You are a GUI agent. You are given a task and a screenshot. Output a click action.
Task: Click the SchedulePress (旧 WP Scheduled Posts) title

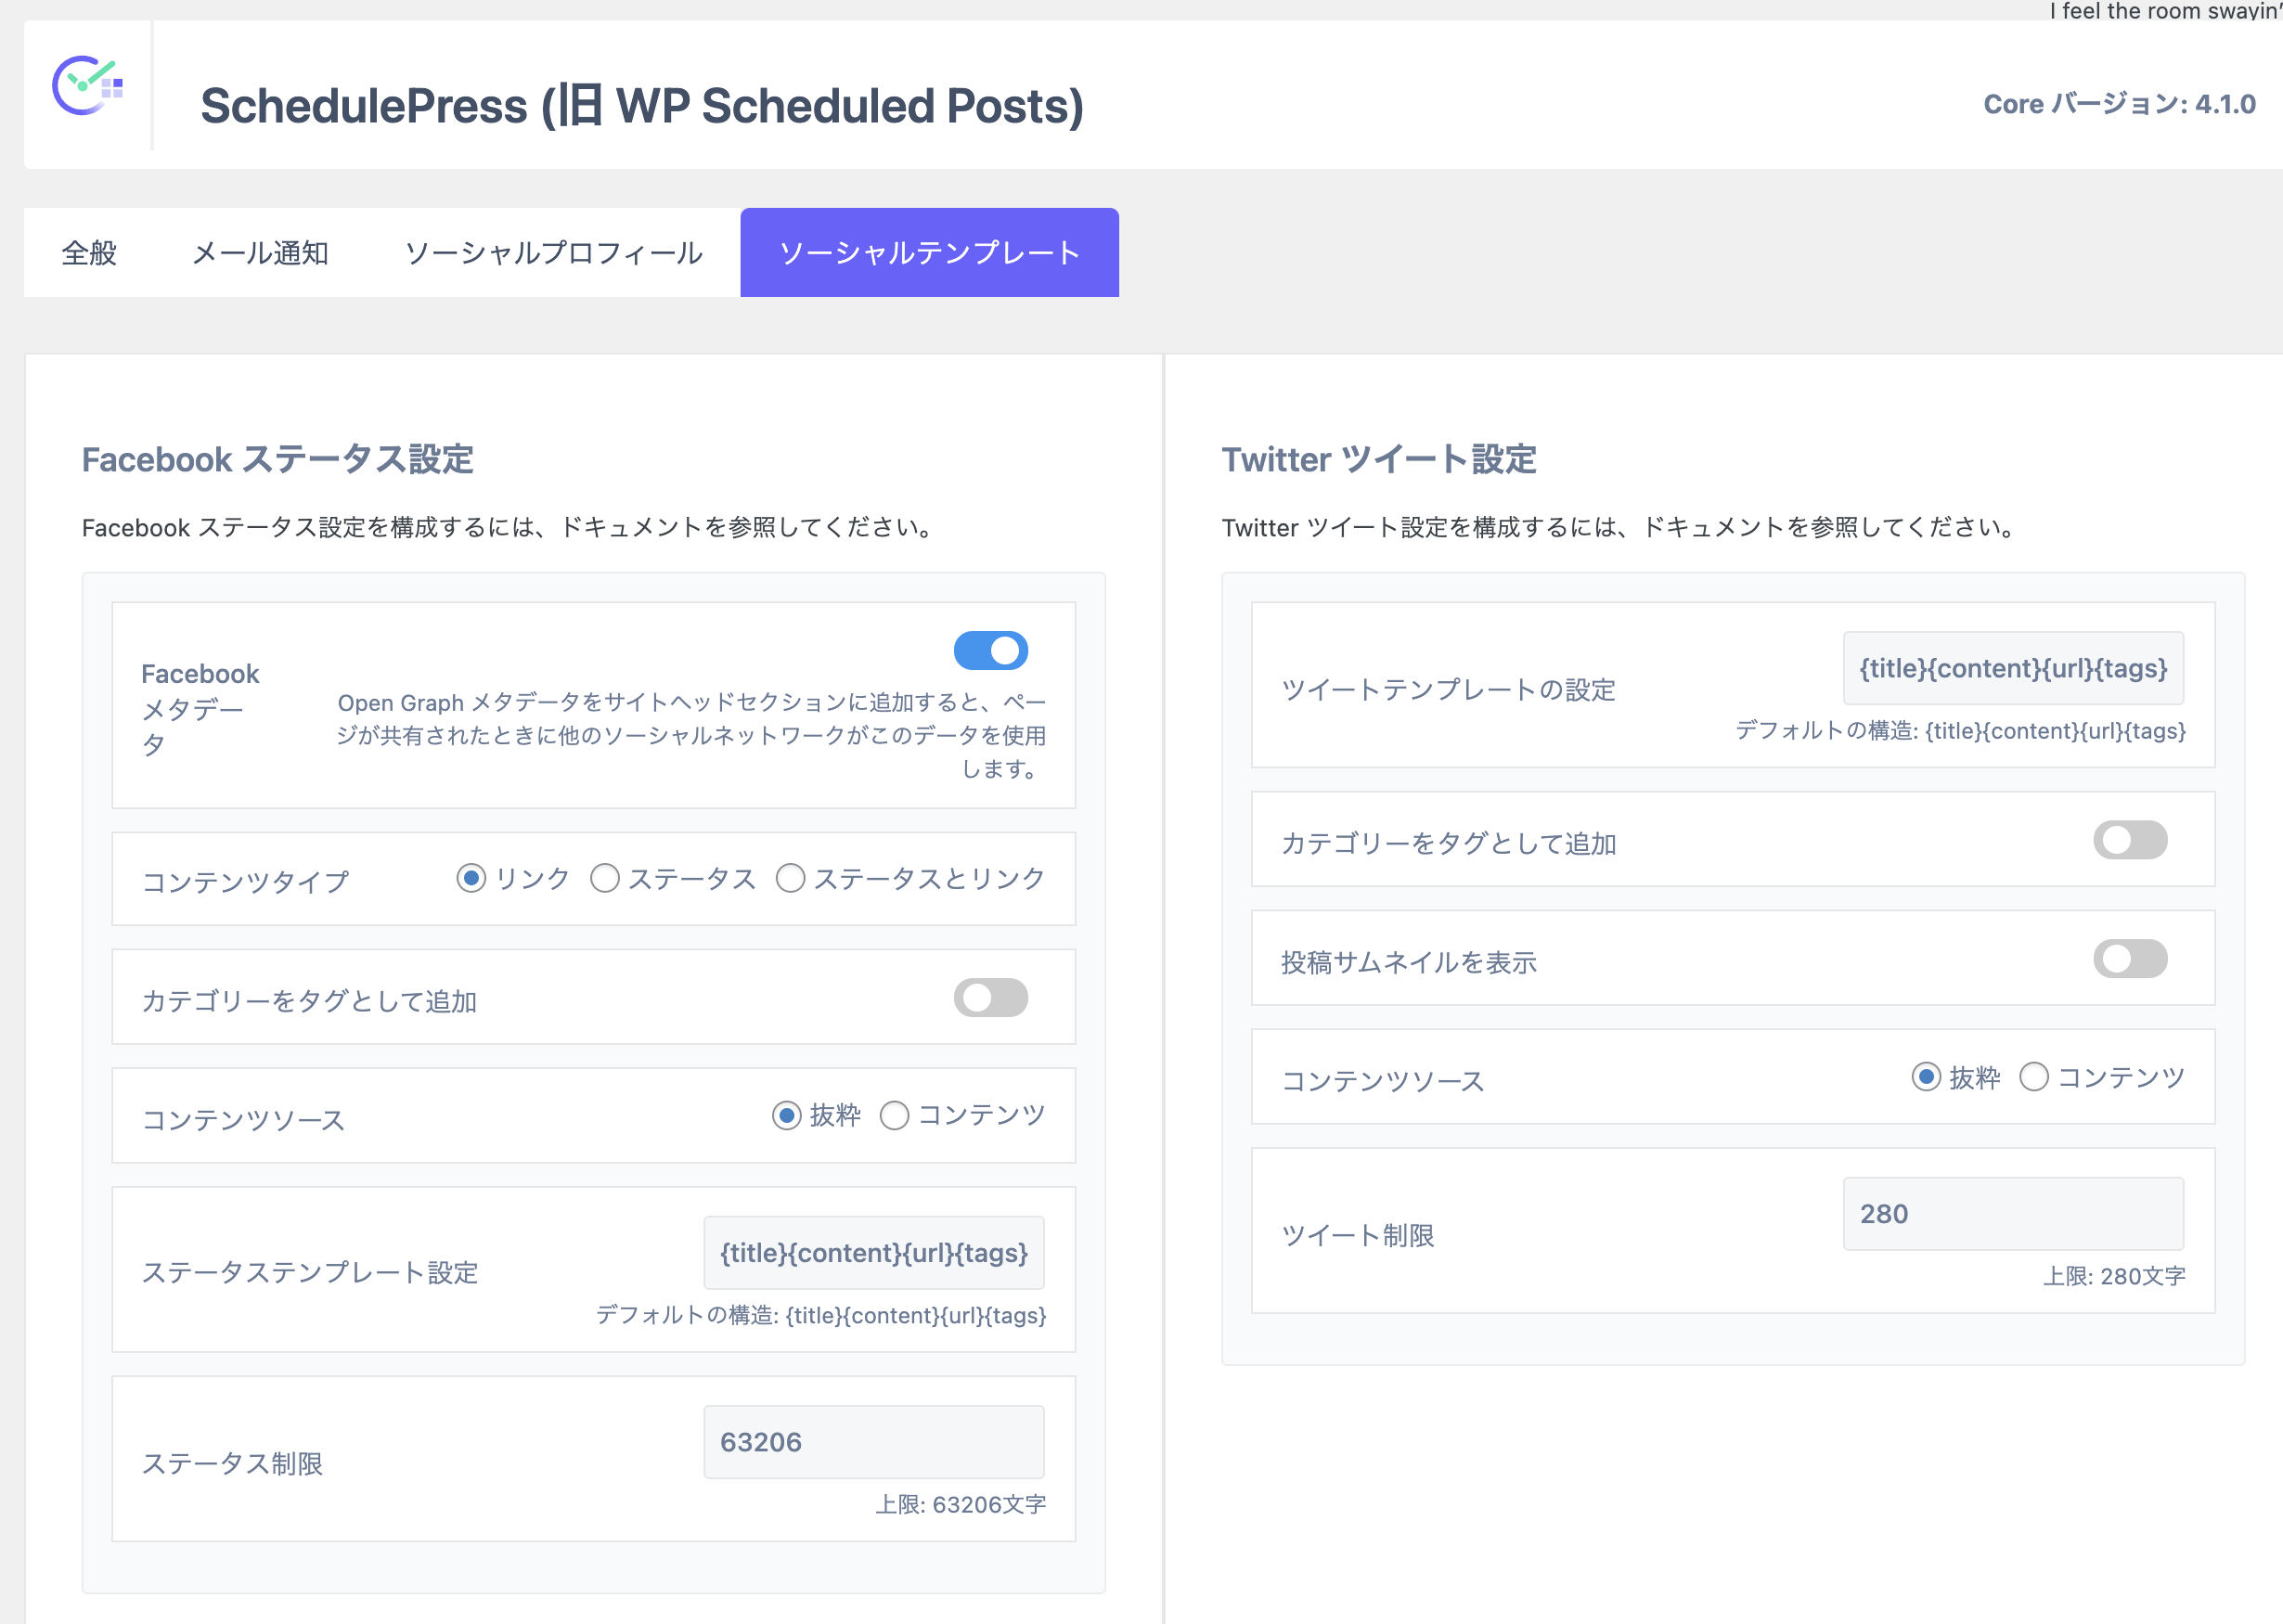pyautogui.click(x=642, y=106)
